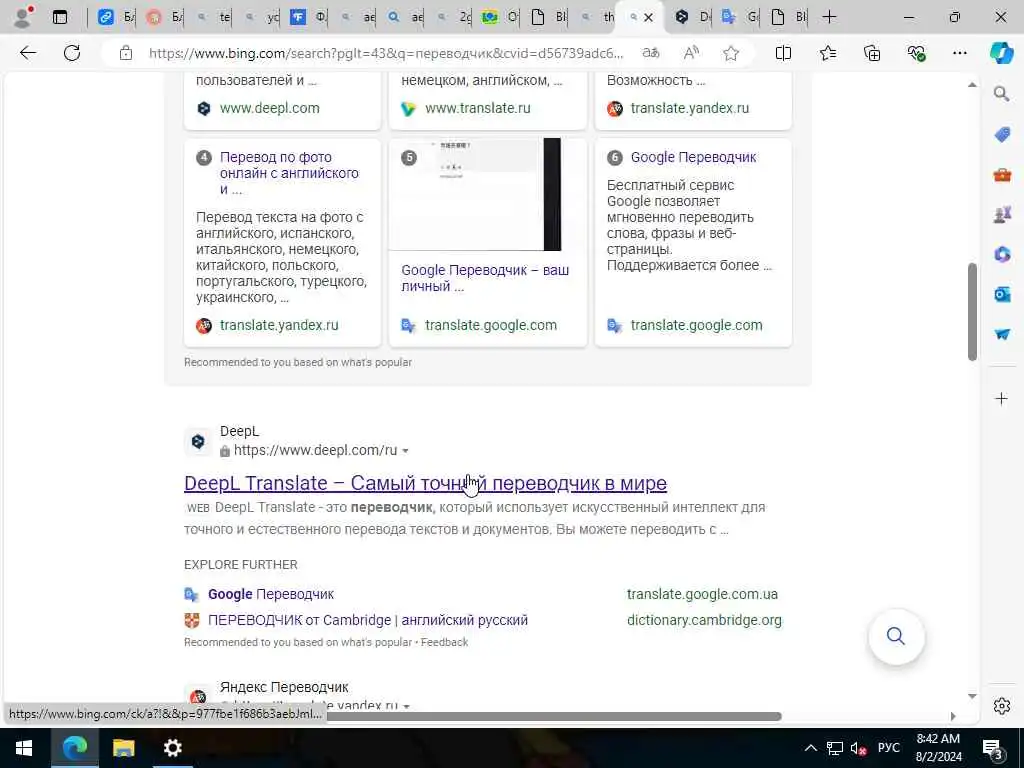
Task: Open network icon in system tray
Action: 835,748
